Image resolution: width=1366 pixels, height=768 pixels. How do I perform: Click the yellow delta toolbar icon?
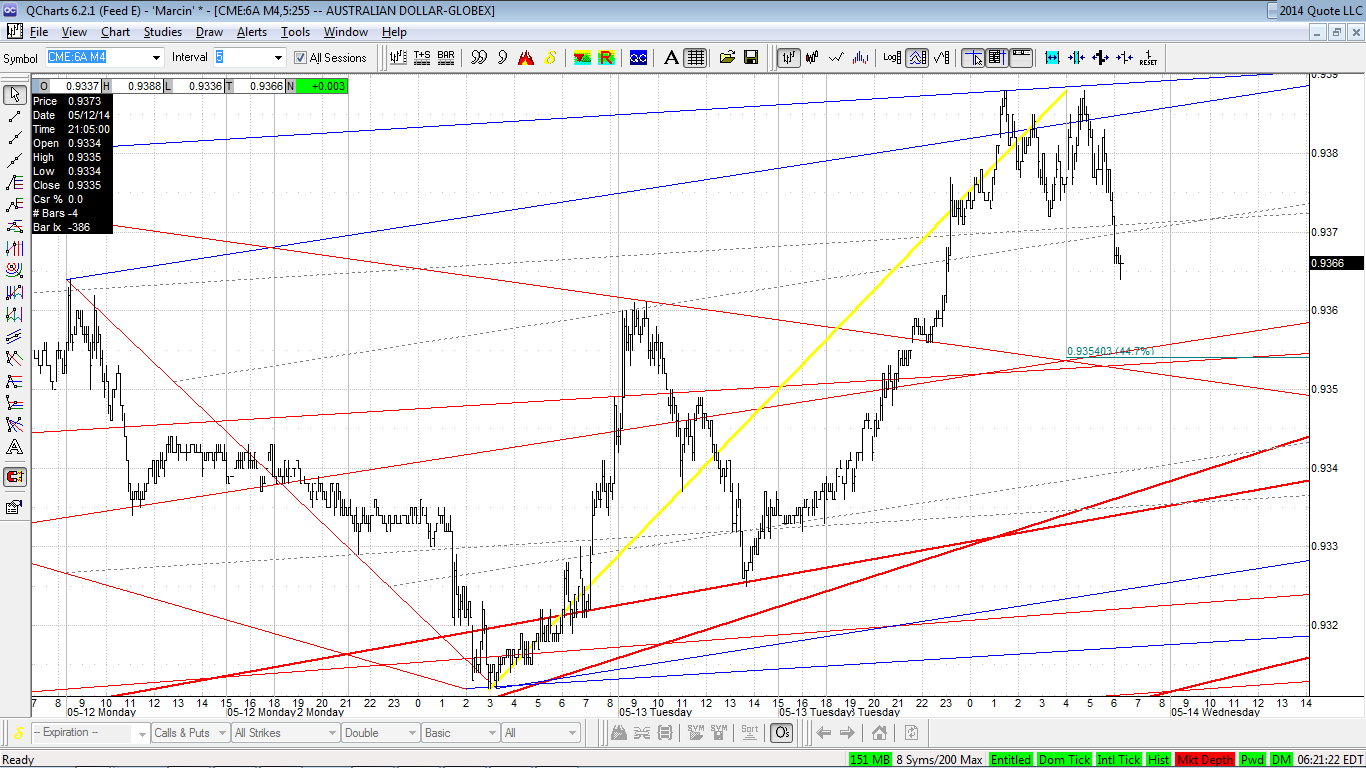click(x=550, y=58)
